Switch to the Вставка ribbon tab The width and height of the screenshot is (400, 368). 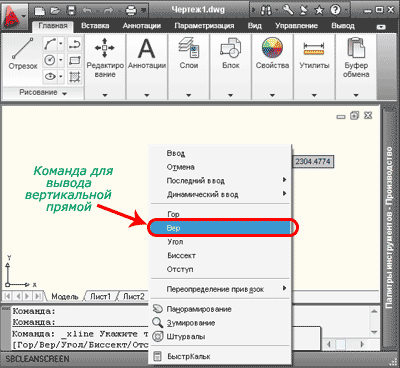click(x=95, y=26)
